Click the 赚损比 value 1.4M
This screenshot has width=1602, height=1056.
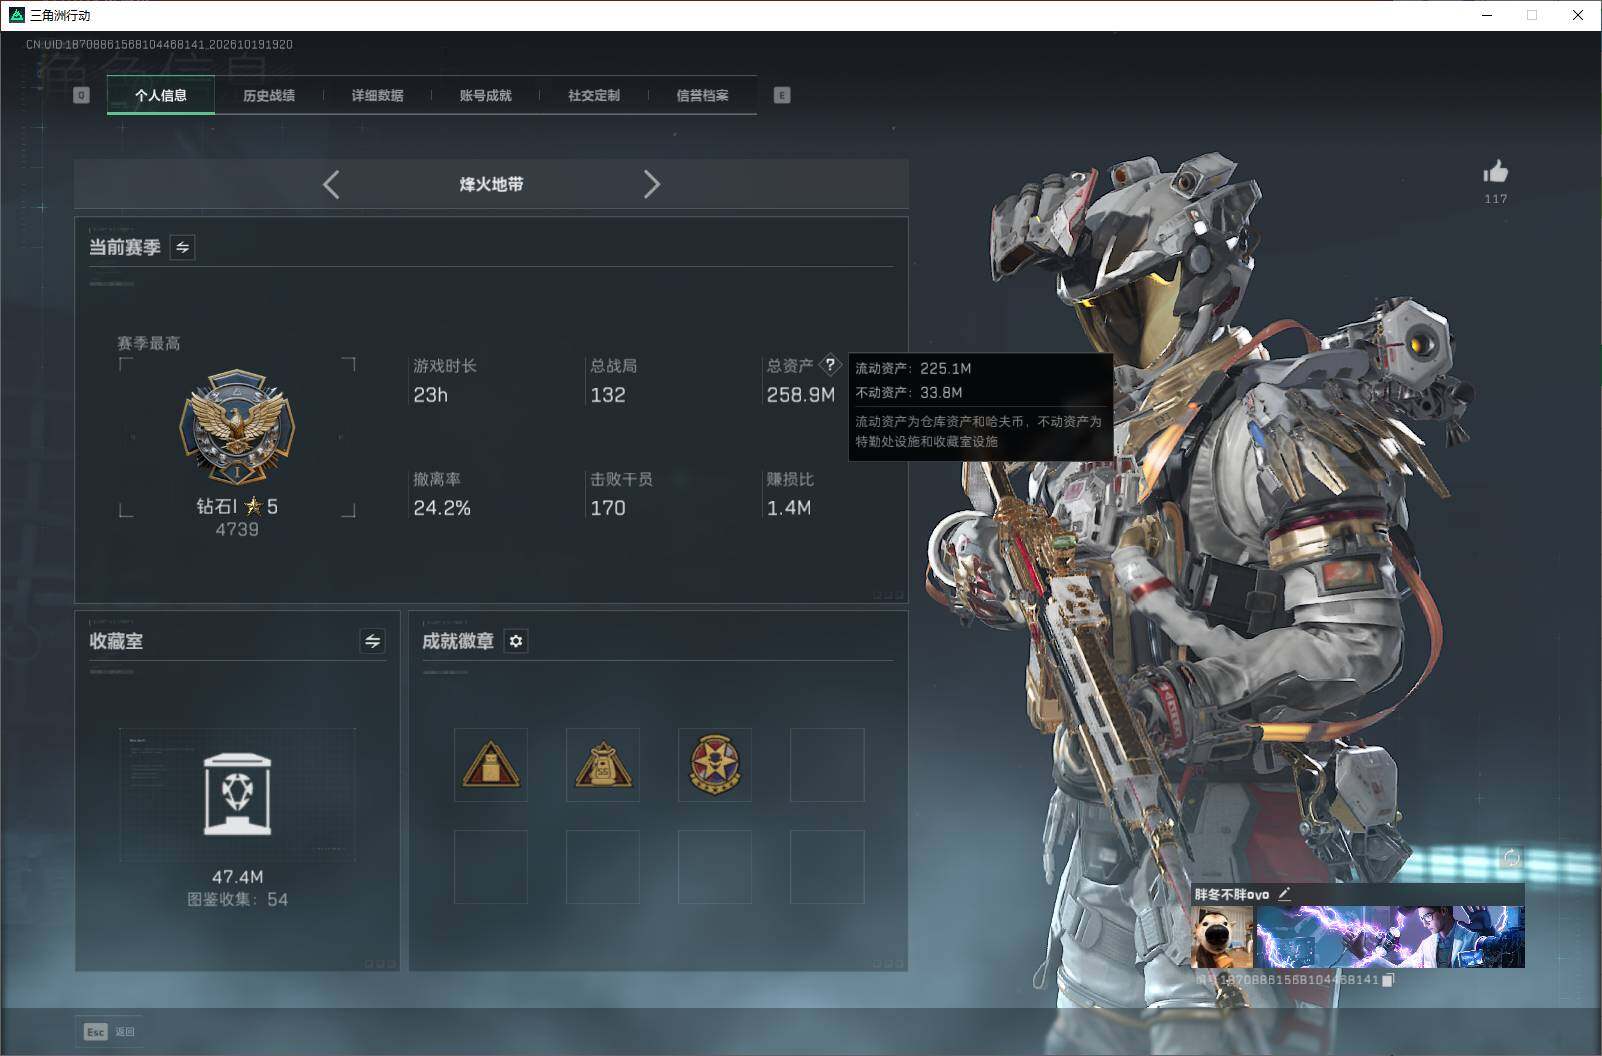789,508
